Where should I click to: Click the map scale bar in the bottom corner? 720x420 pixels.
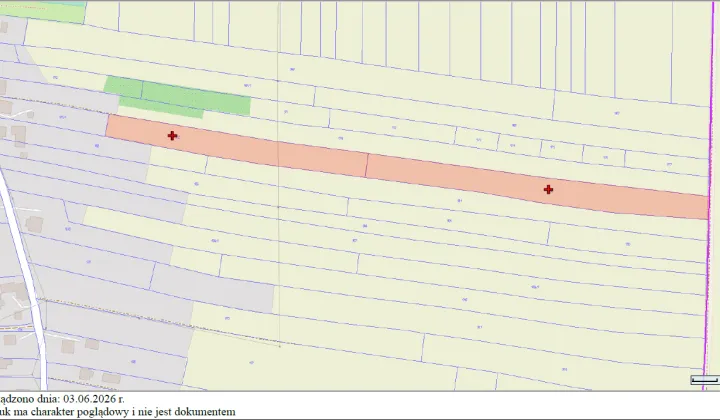click(704, 380)
